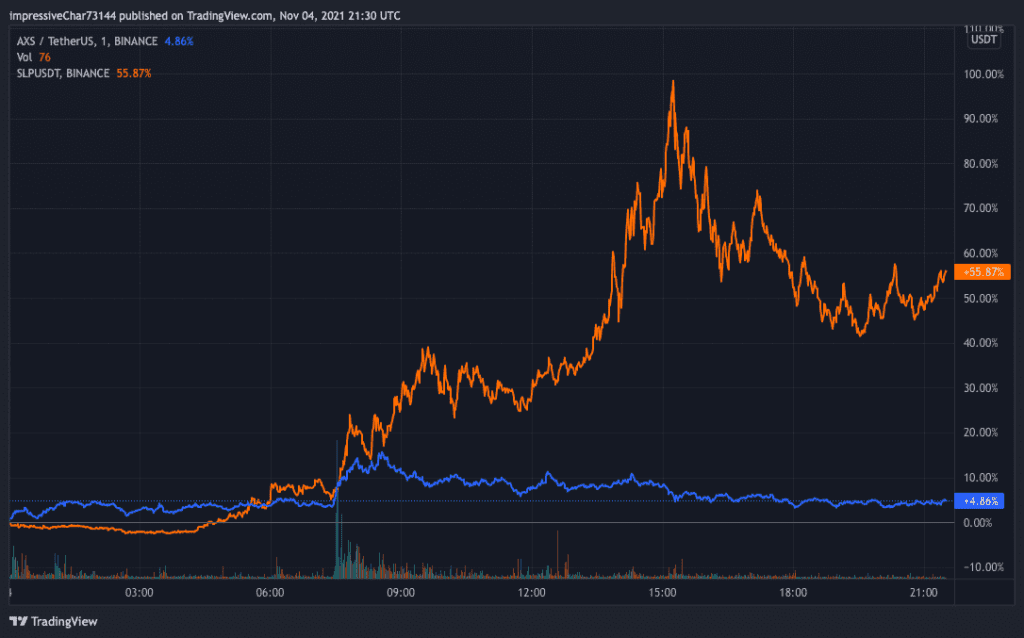1024x638 pixels.
Task: Click the orange SLP line's highest peak
Action: pos(673,82)
